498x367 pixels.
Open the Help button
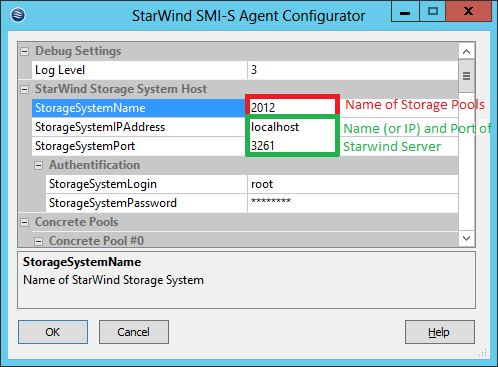coord(440,332)
